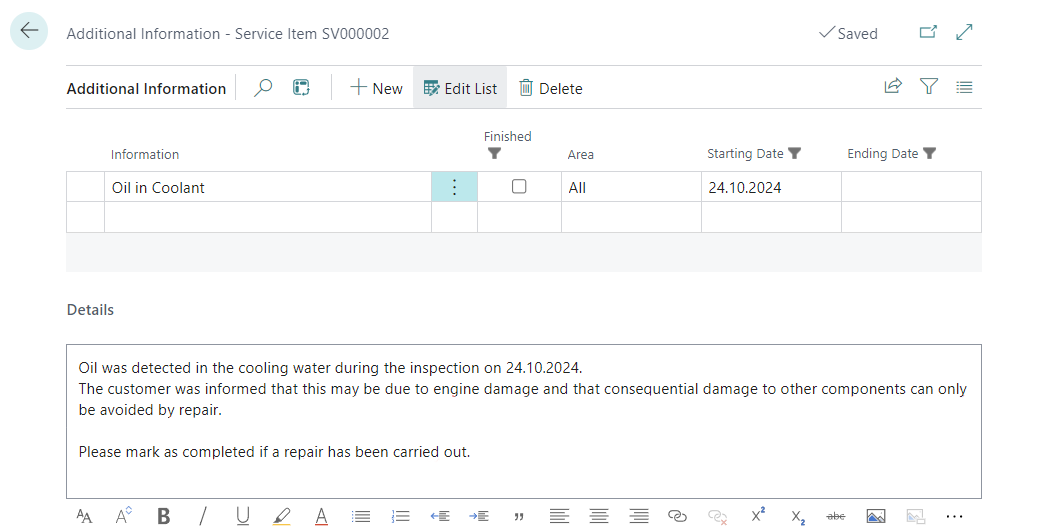Open Starting Date column filter dropdown
The image size is (1040, 532).
tap(795, 154)
